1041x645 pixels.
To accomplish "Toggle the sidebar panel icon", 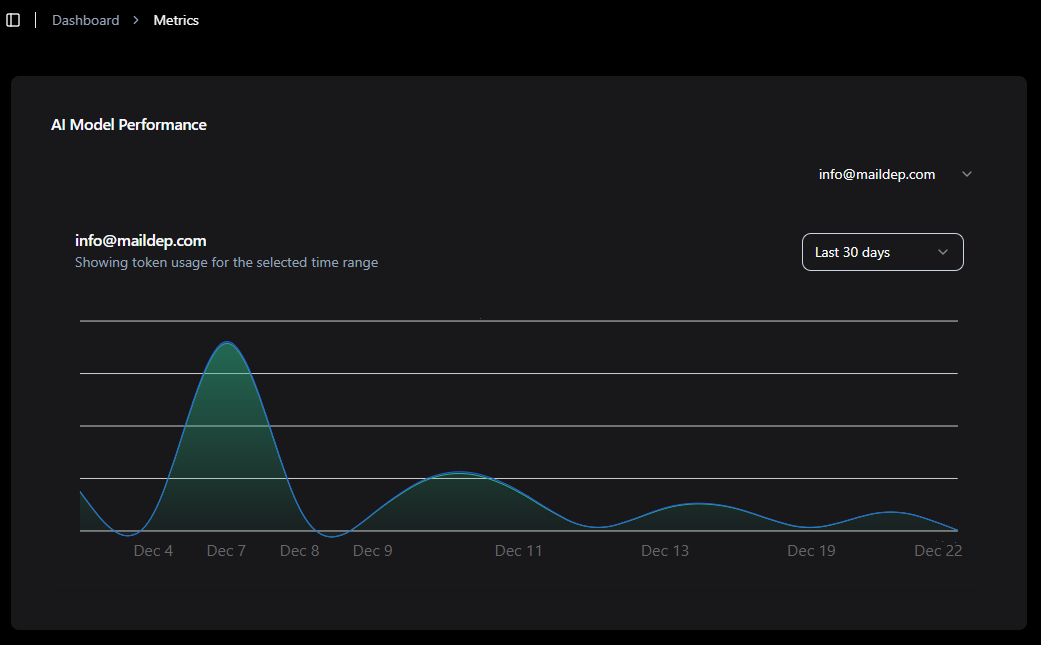I will pyautogui.click(x=13, y=21).
